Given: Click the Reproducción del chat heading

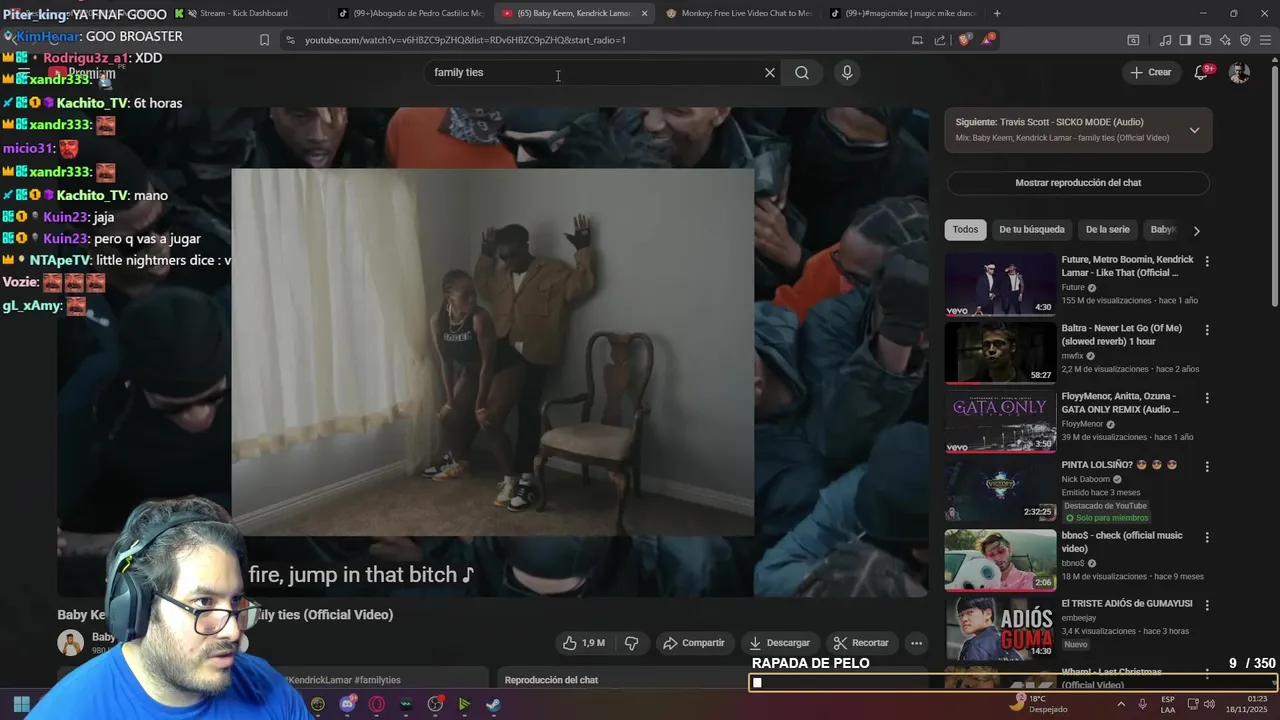Looking at the screenshot, I should [x=551, y=680].
